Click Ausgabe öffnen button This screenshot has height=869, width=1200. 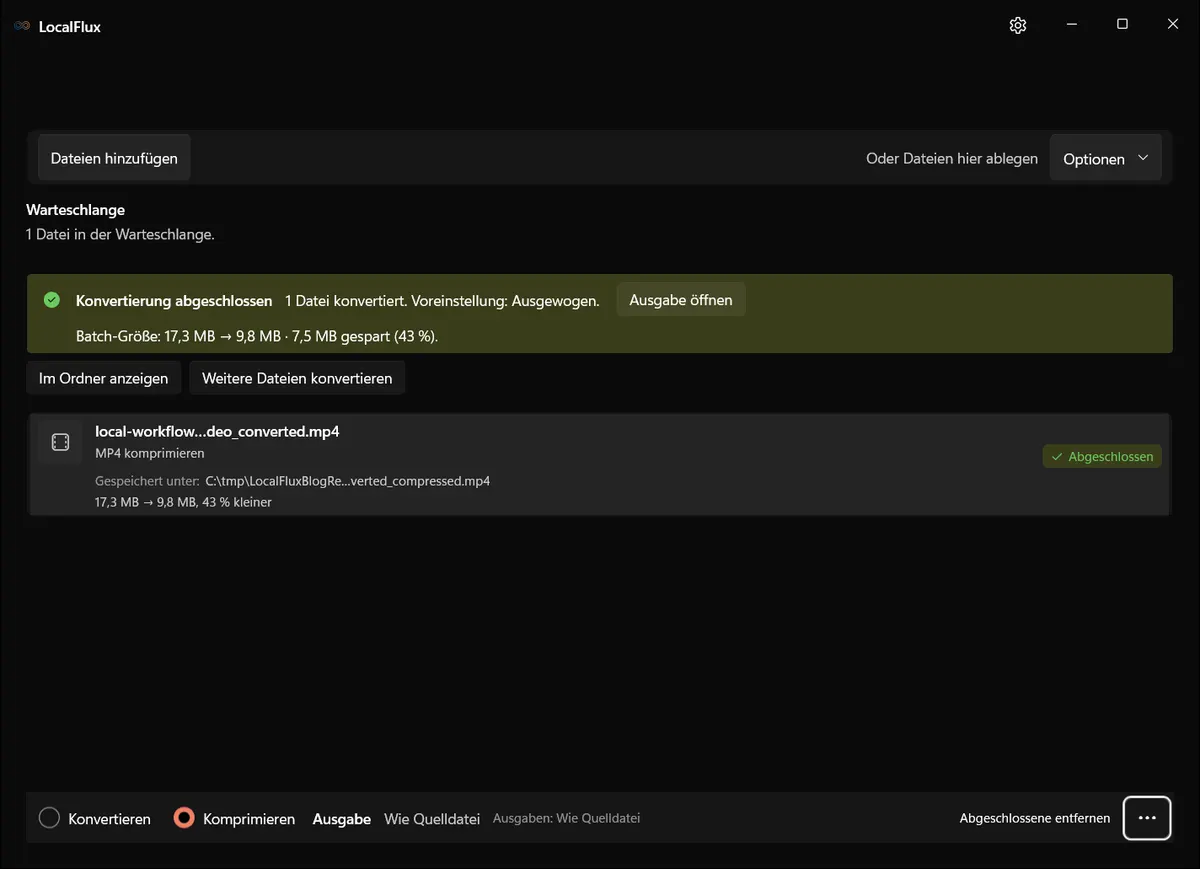681,300
